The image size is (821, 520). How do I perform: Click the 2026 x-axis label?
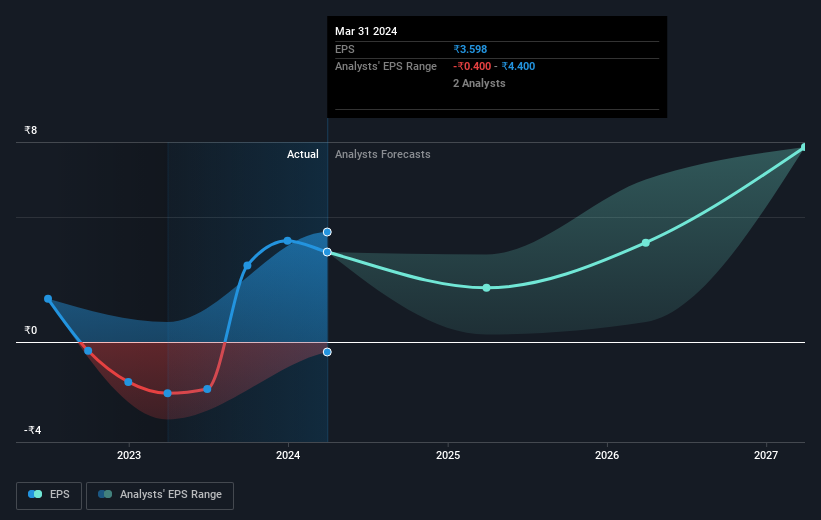607,455
